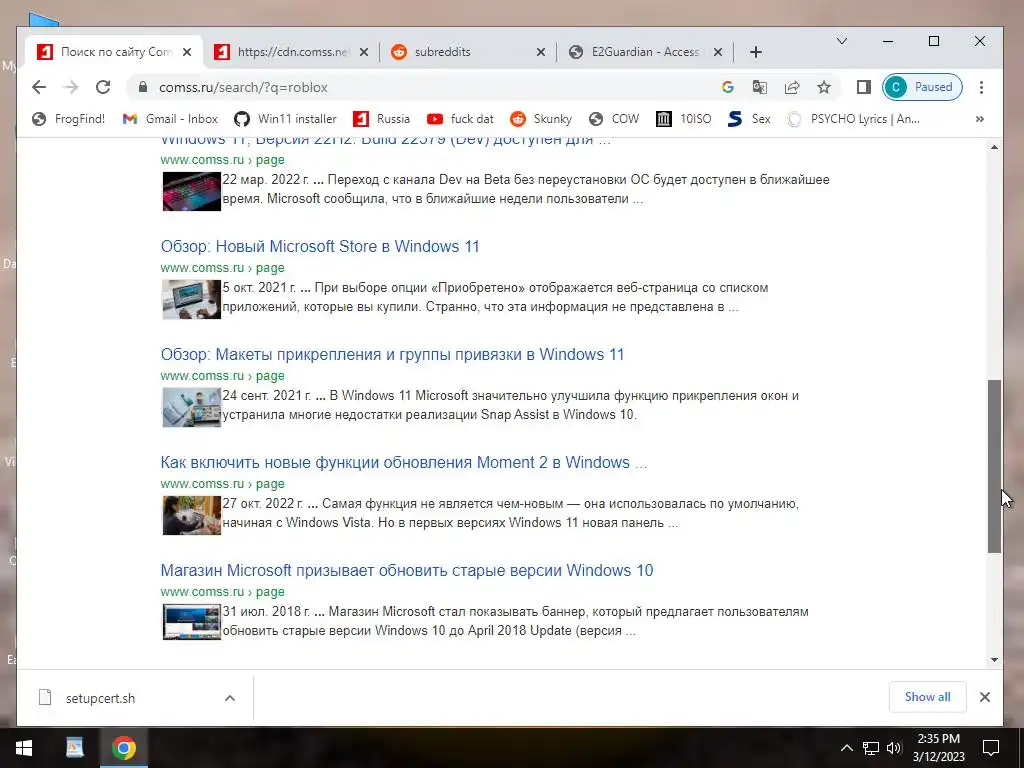Open the network status tray icon

coord(871,748)
